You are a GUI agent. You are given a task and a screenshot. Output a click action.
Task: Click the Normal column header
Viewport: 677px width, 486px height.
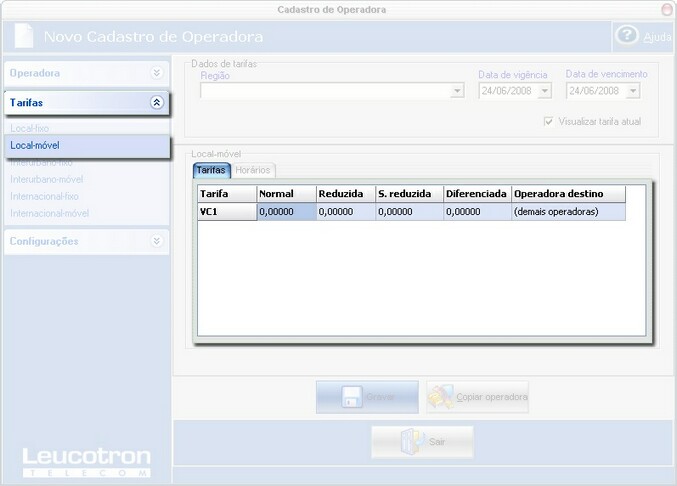[x=287, y=194]
